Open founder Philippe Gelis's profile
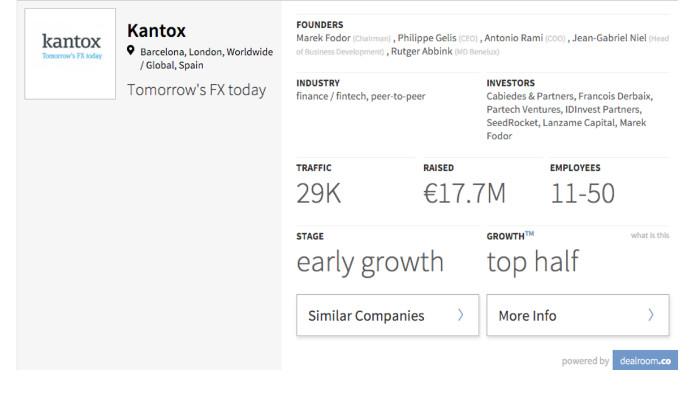The width and height of the screenshot is (698, 400). coord(426,38)
